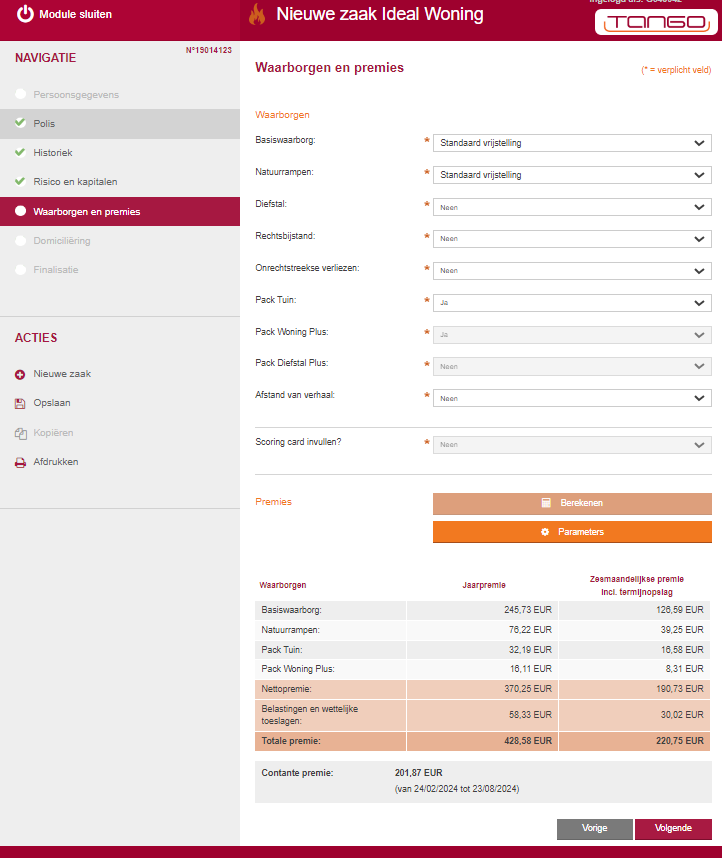Click the Berekenen button
Screen dimensions: 722x858
(572, 503)
